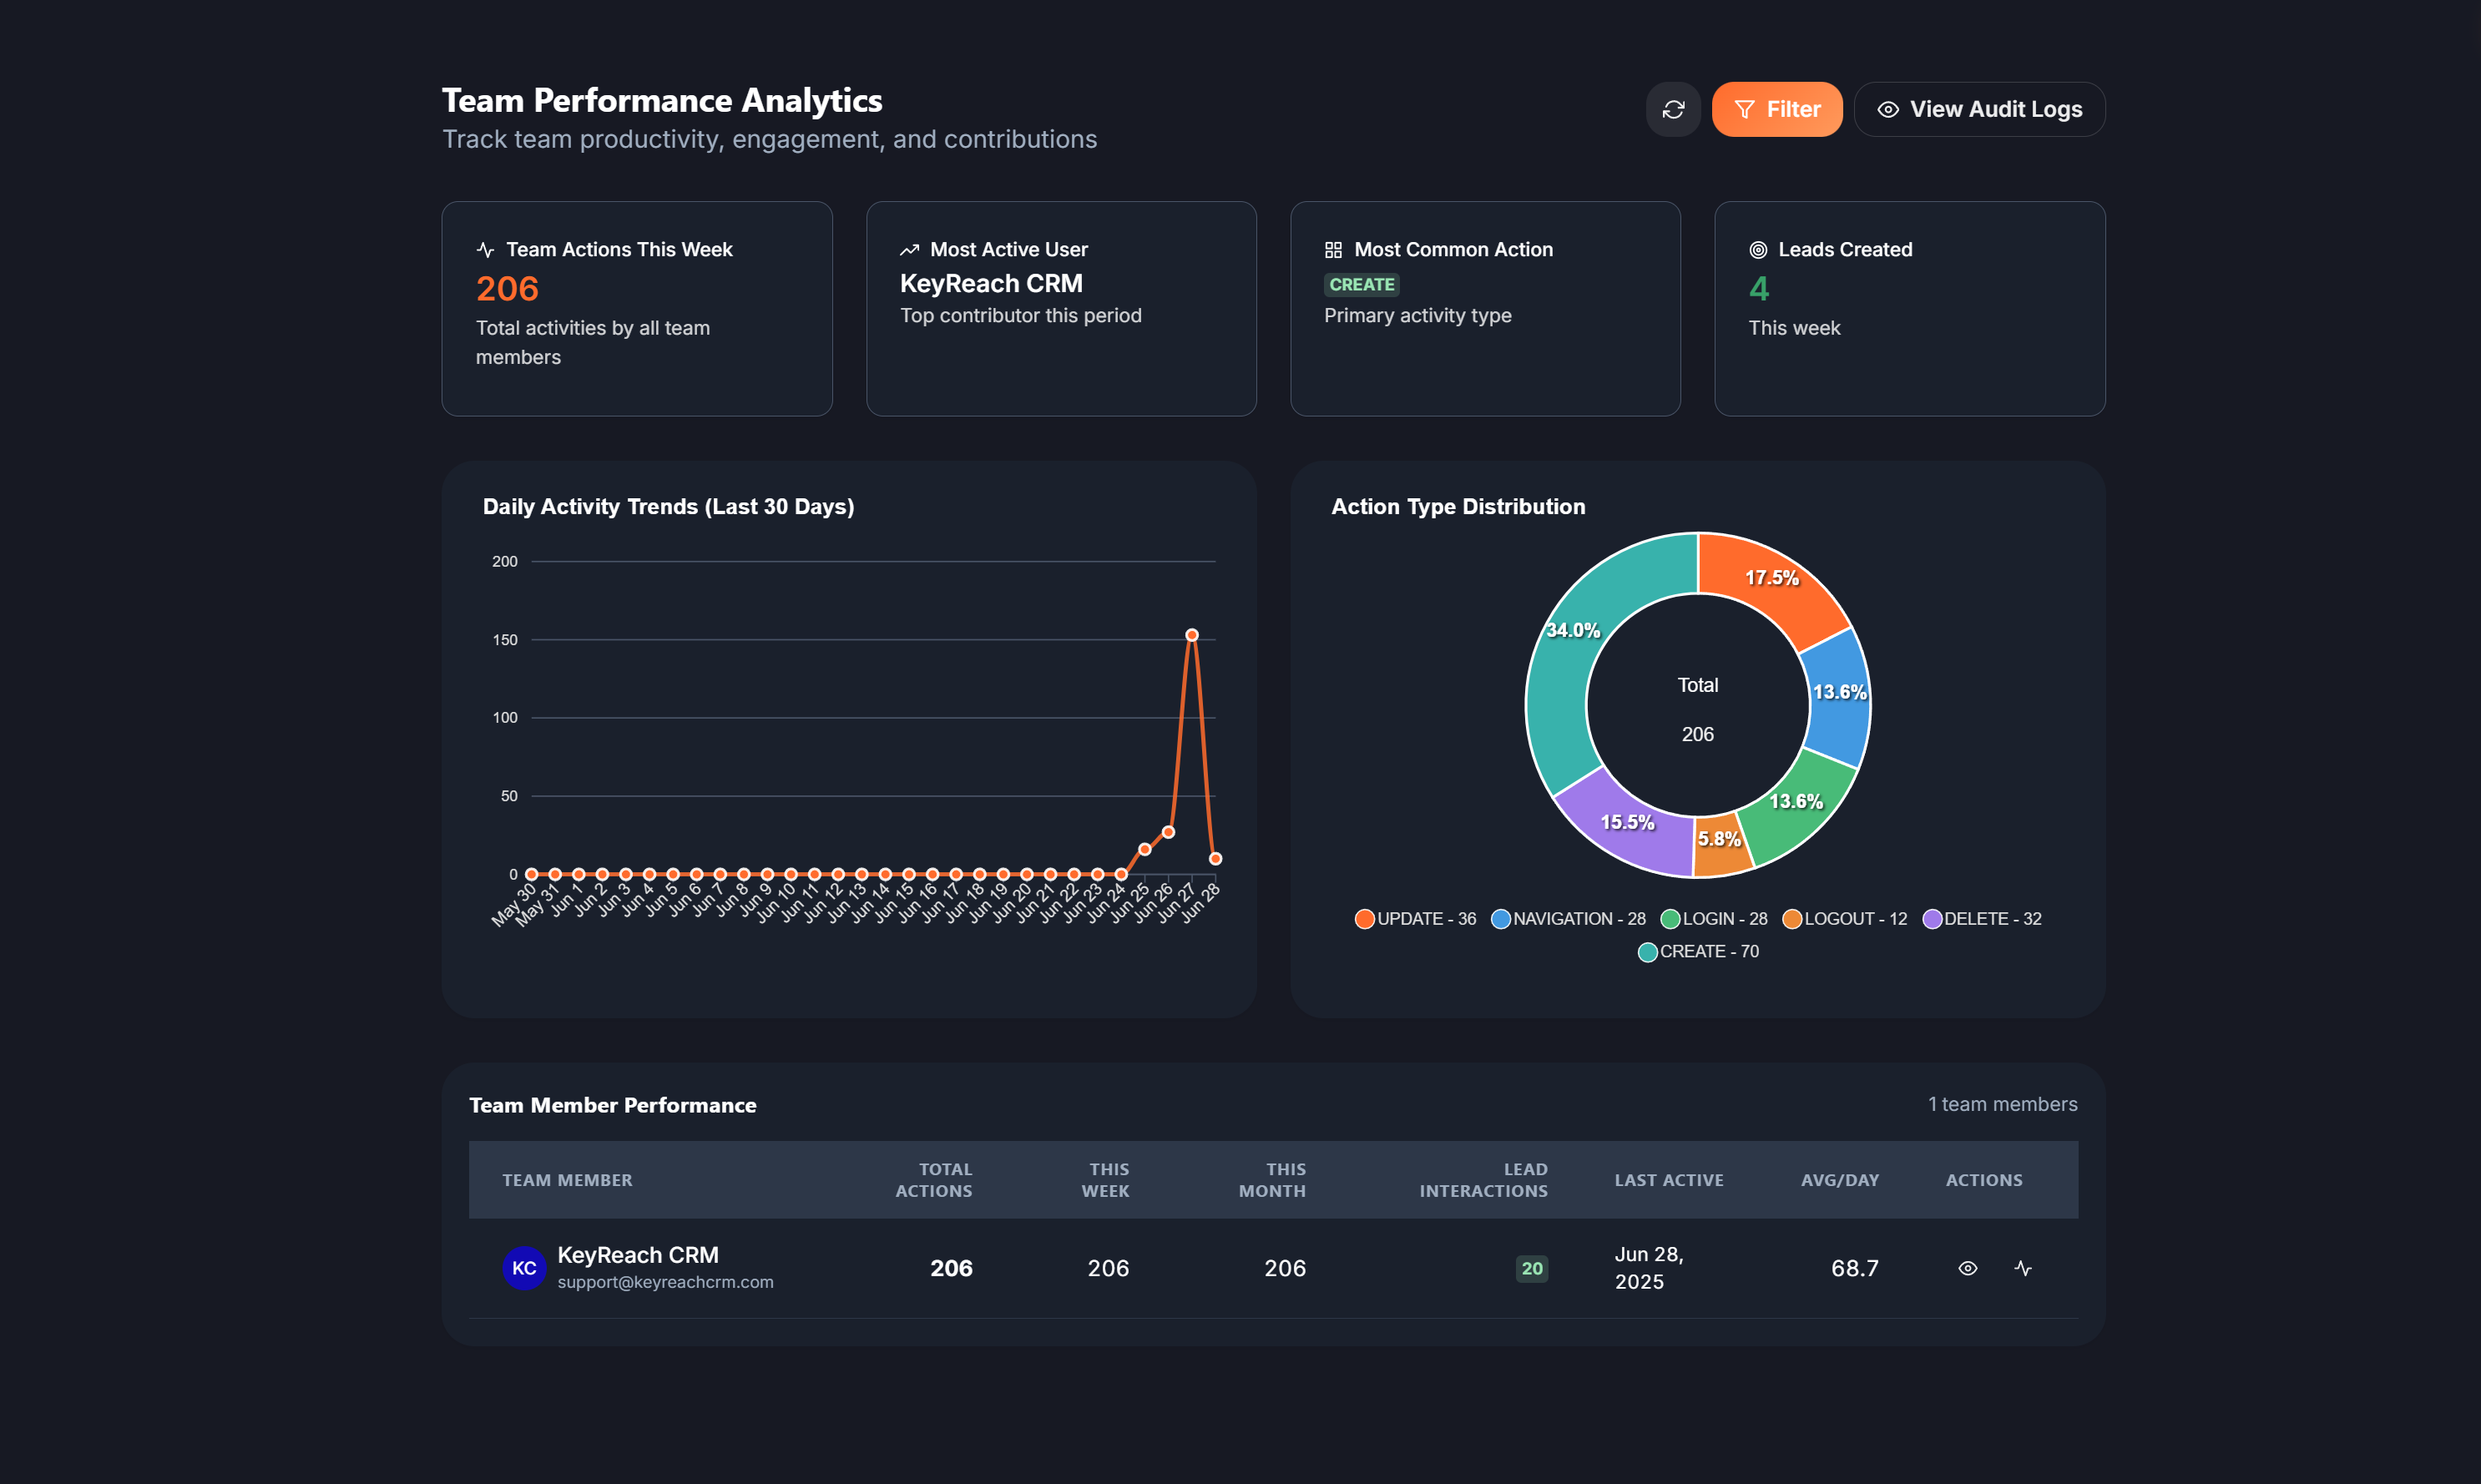Sort by LEAD INTERACTIONS column header
The width and height of the screenshot is (2481, 1484).
(x=1483, y=1180)
